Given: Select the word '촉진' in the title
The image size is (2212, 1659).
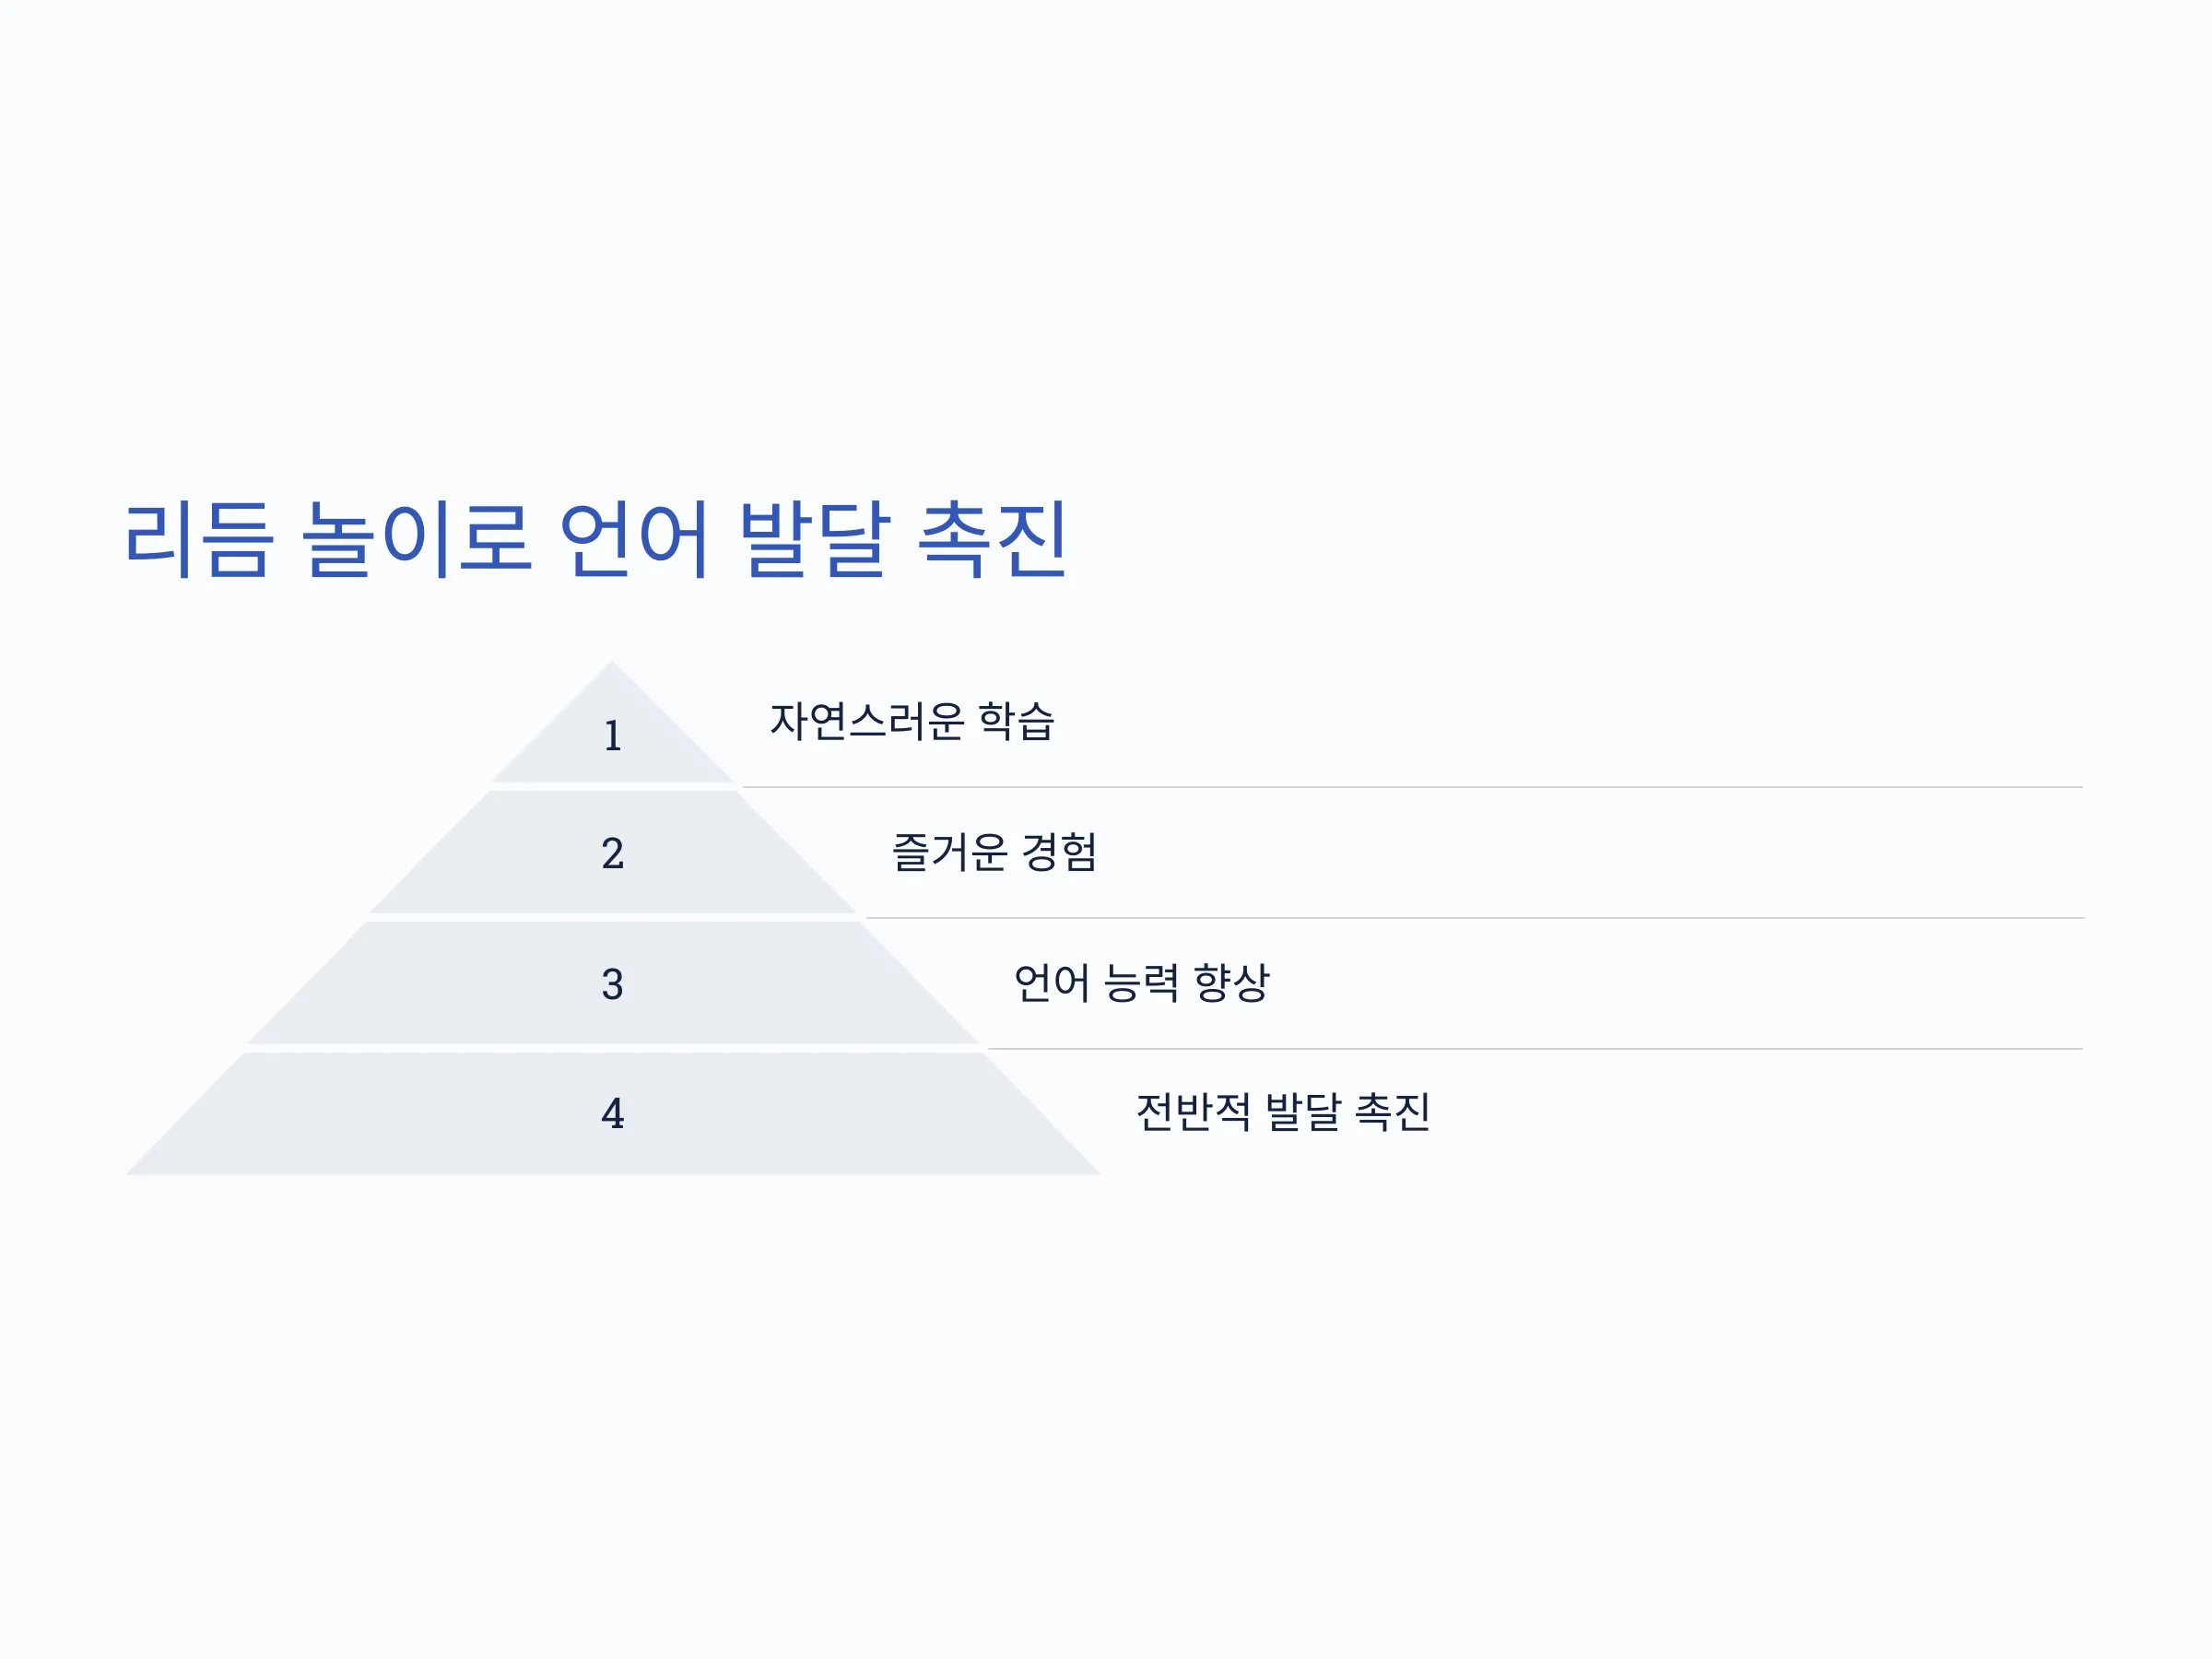Looking at the screenshot, I should (993, 539).
